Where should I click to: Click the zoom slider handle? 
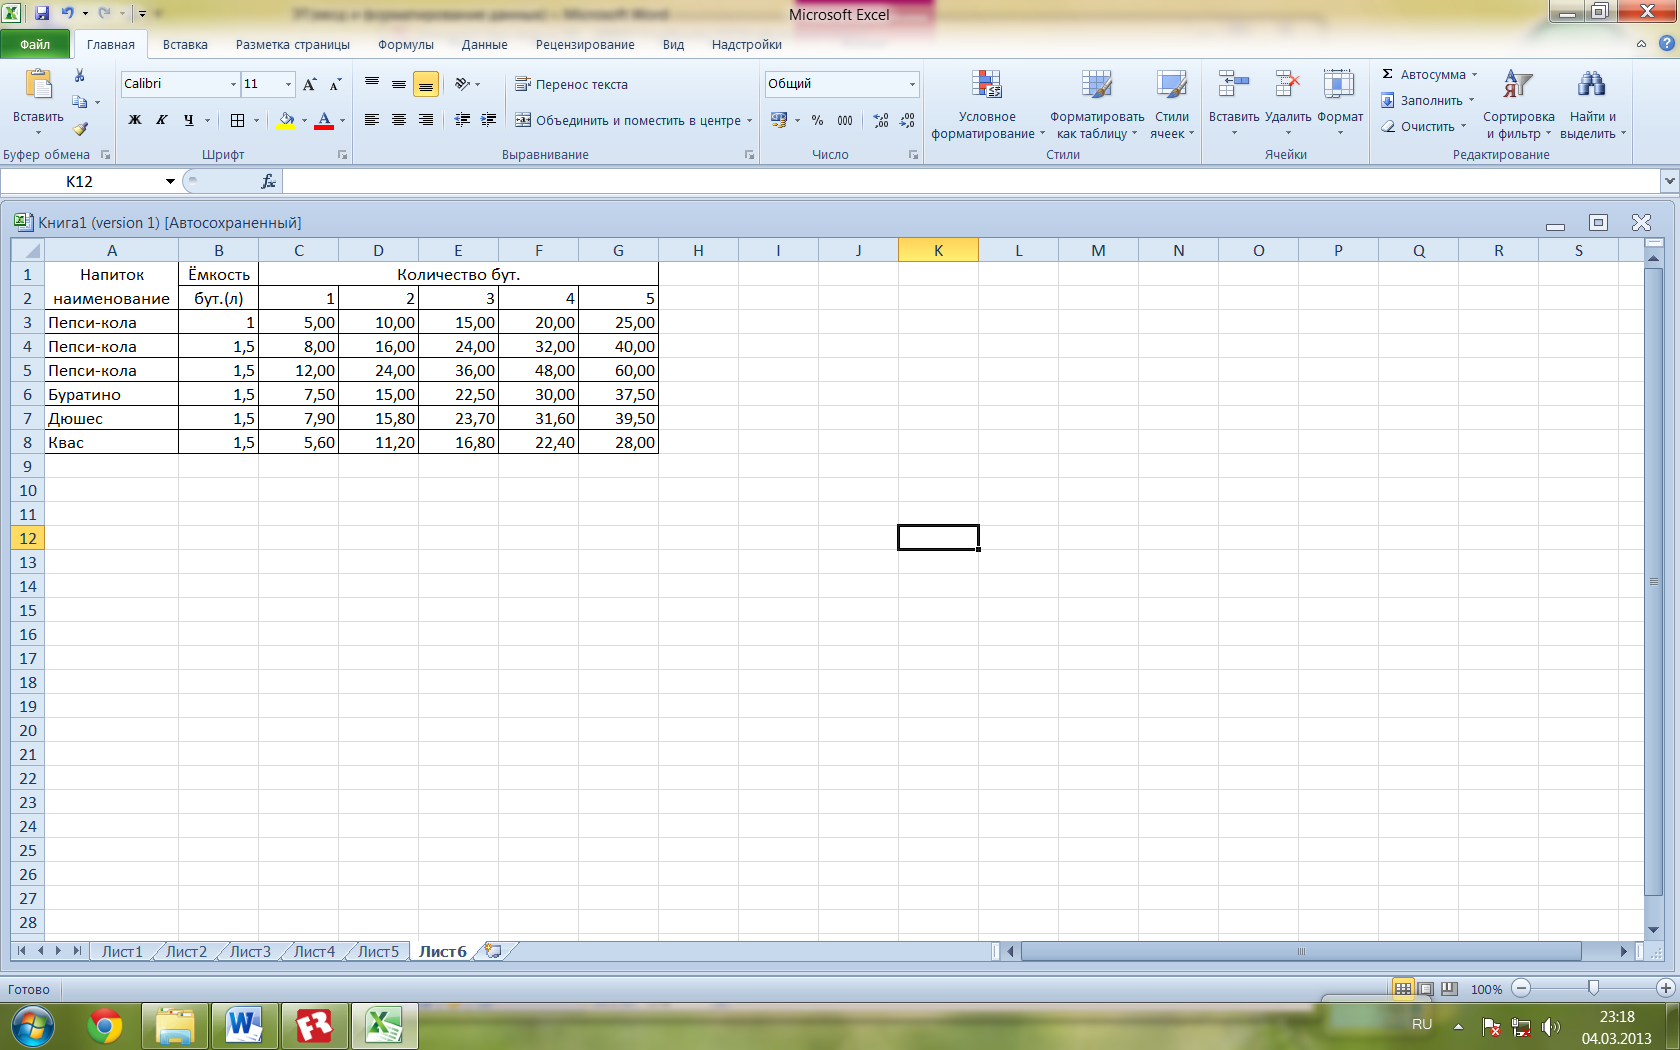[1593, 988]
